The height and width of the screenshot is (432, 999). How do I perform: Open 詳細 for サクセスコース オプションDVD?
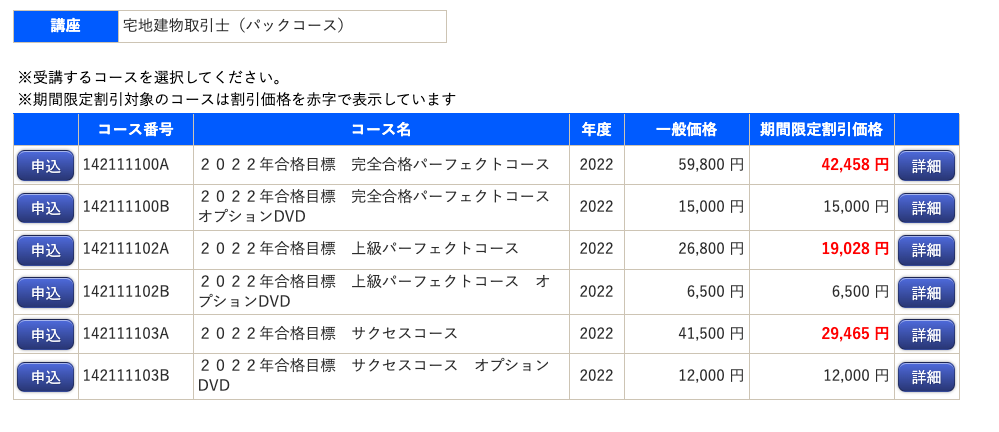[926, 377]
